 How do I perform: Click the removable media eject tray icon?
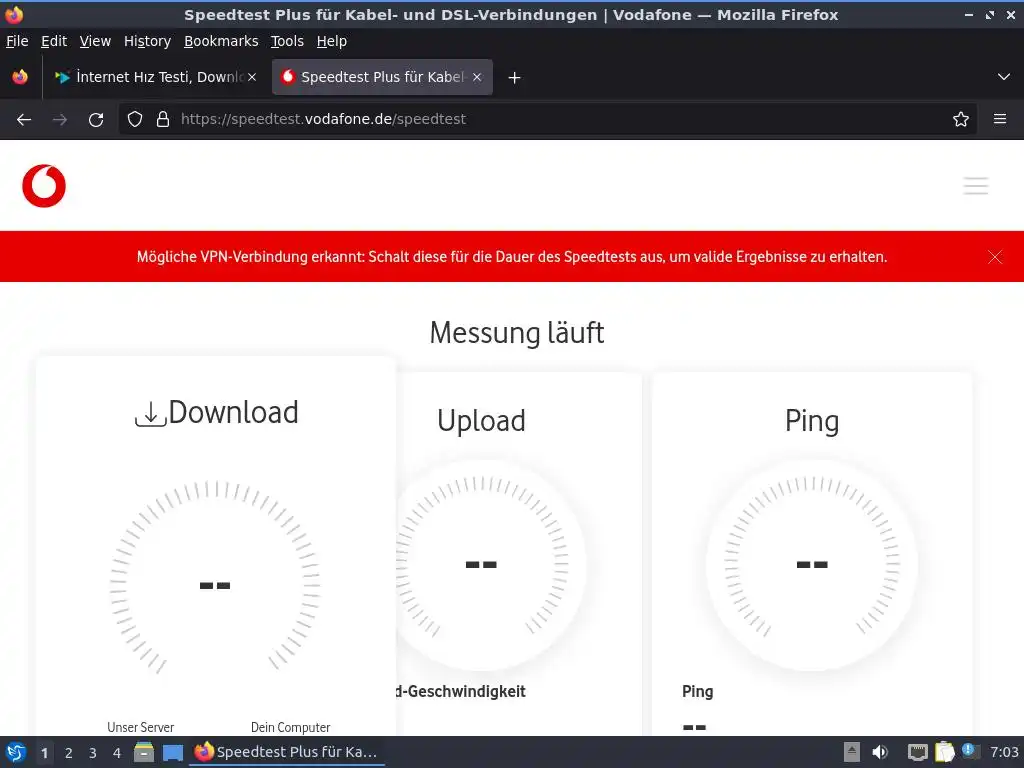[852, 752]
